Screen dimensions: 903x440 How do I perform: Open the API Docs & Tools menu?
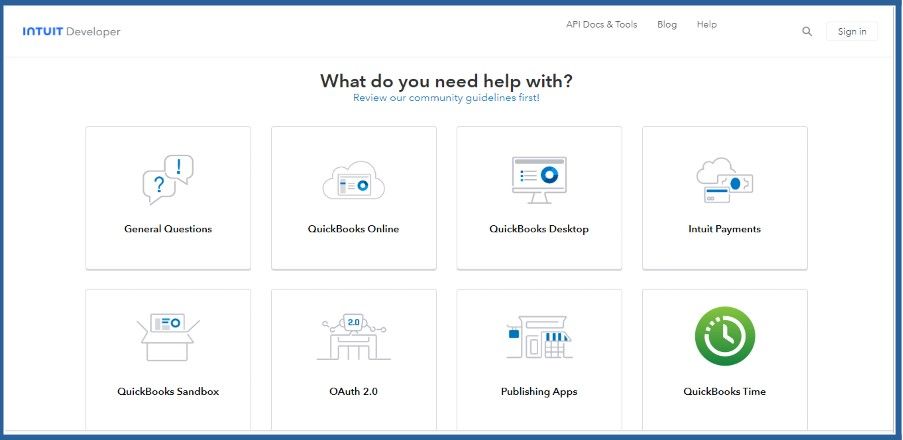[602, 25]
